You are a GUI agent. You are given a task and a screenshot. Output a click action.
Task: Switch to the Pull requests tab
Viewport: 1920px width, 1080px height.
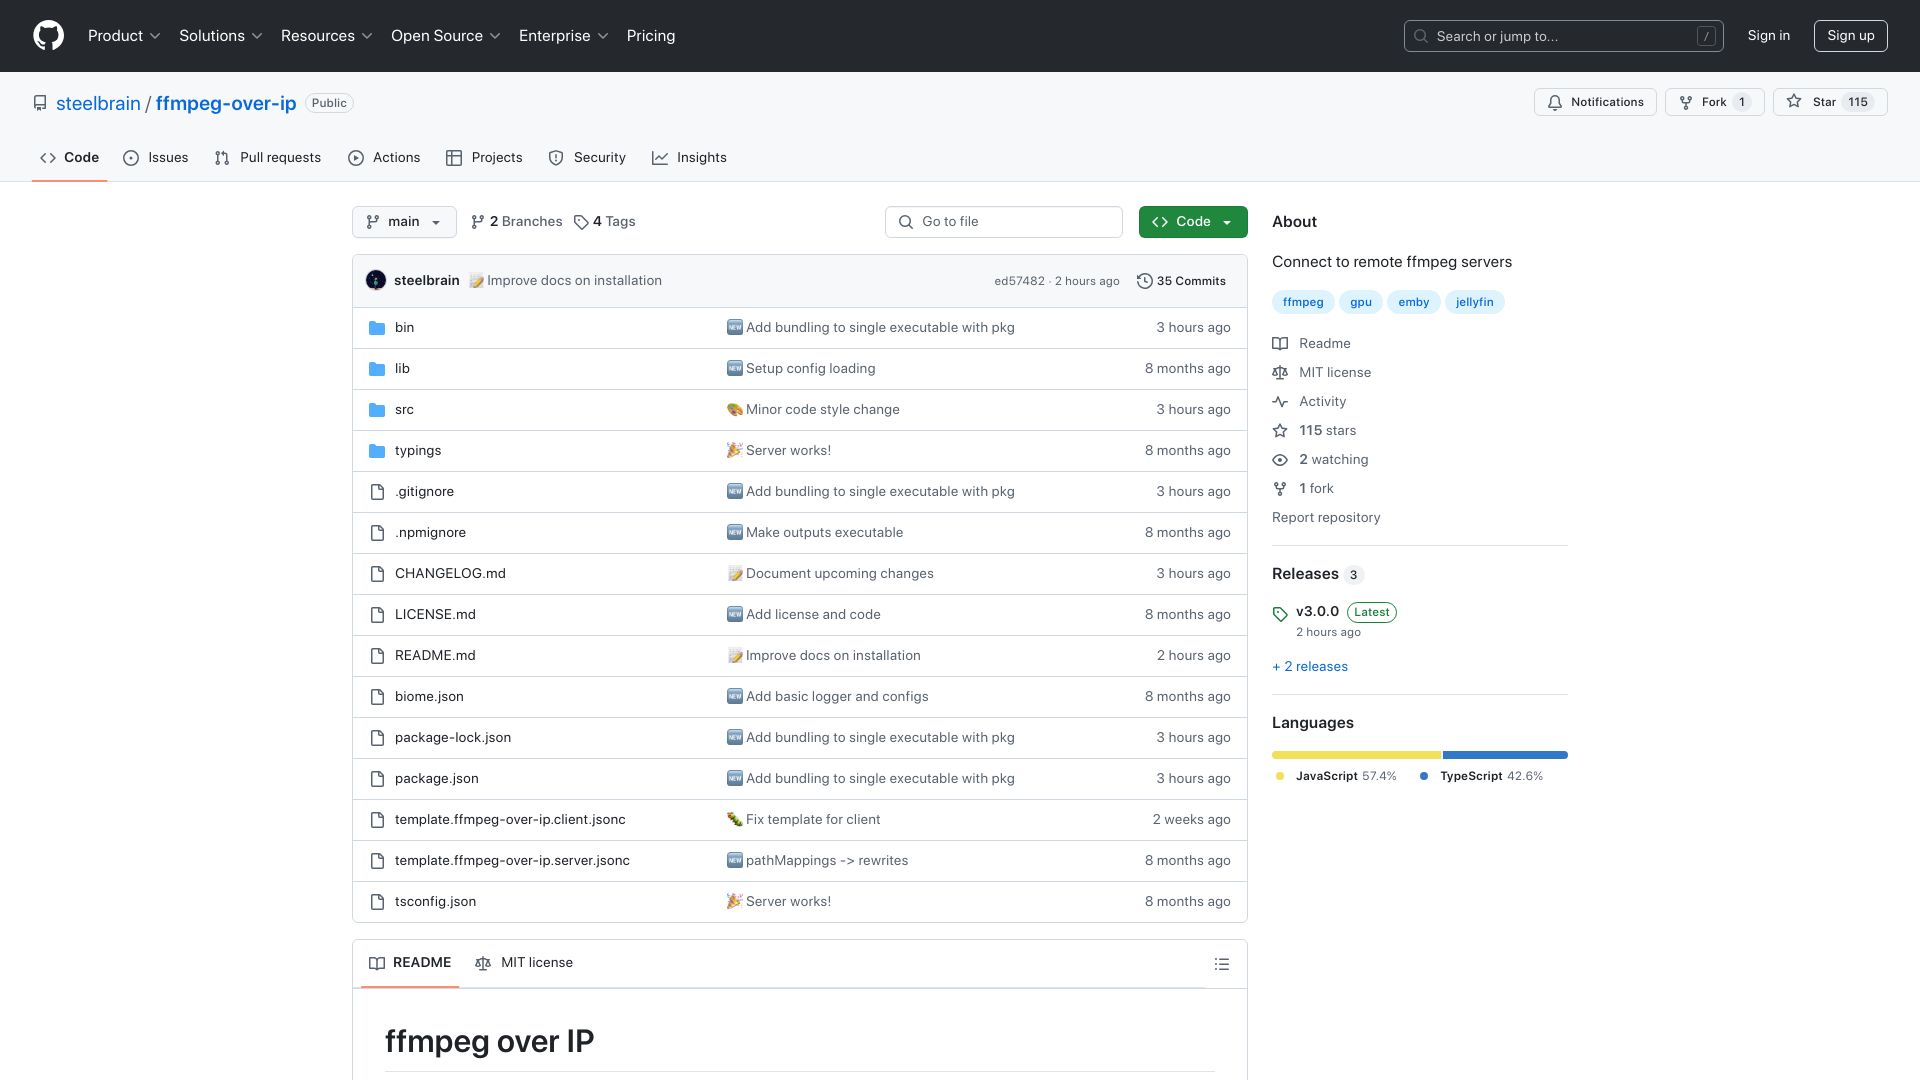[x=268, y=158]
